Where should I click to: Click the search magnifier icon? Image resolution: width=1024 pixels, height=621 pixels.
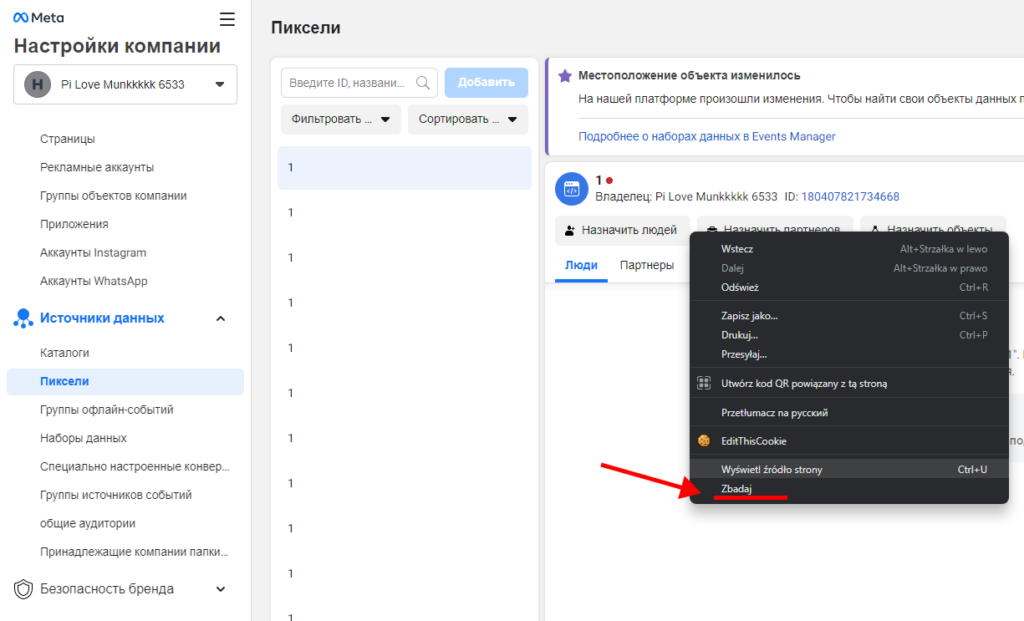point(423,83)
